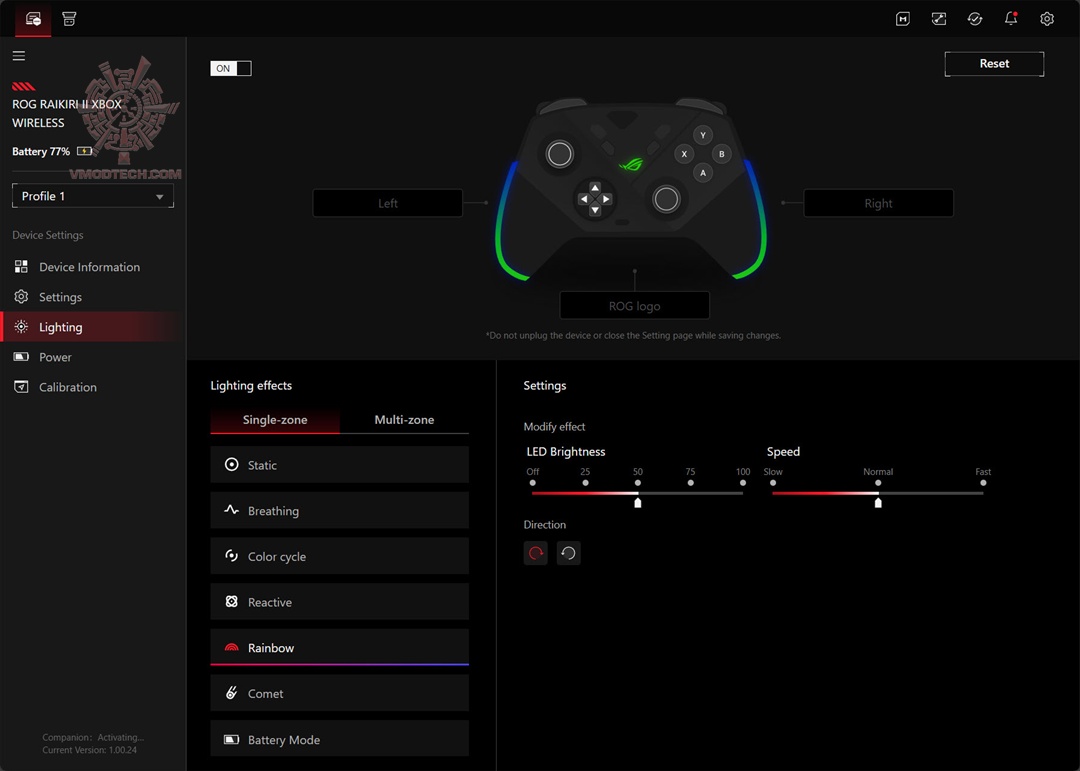Screen dimensions: 1080x771
Task: Expand the Profile 1 dropdown
Action: [x=93, y=196]
